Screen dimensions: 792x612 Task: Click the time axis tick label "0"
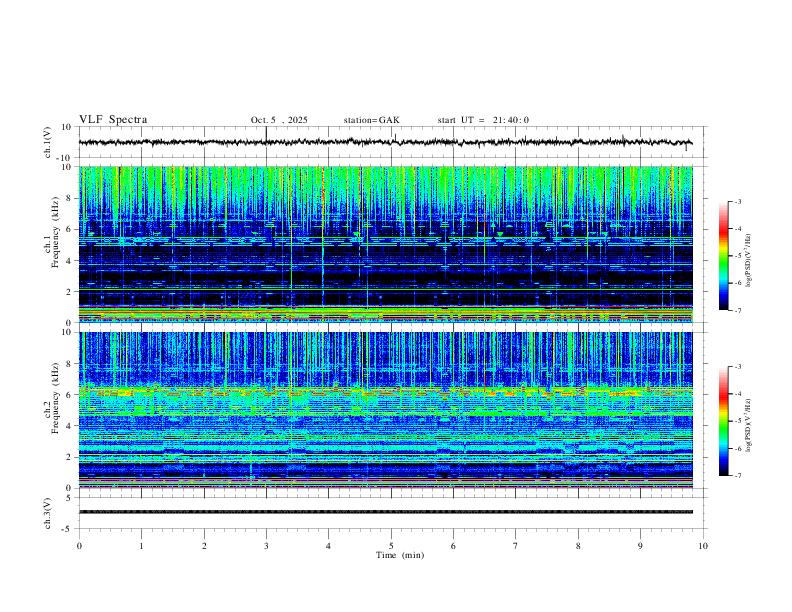(79, 546)
